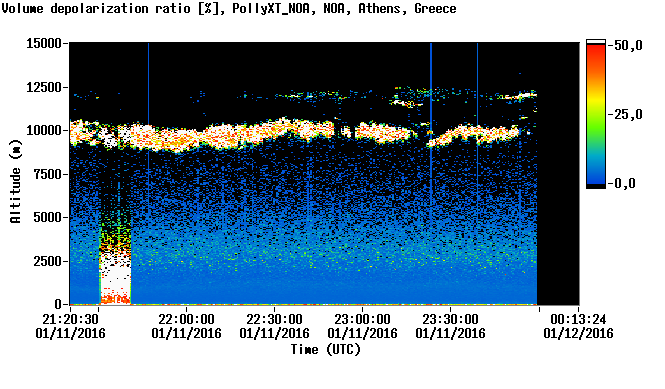
Task: Click the 25,0 colorbar label
Action: (625, 115)
